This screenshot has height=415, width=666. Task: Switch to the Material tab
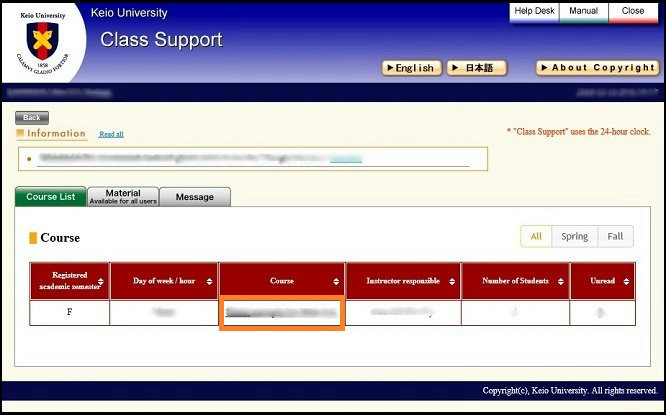[123, 196]
